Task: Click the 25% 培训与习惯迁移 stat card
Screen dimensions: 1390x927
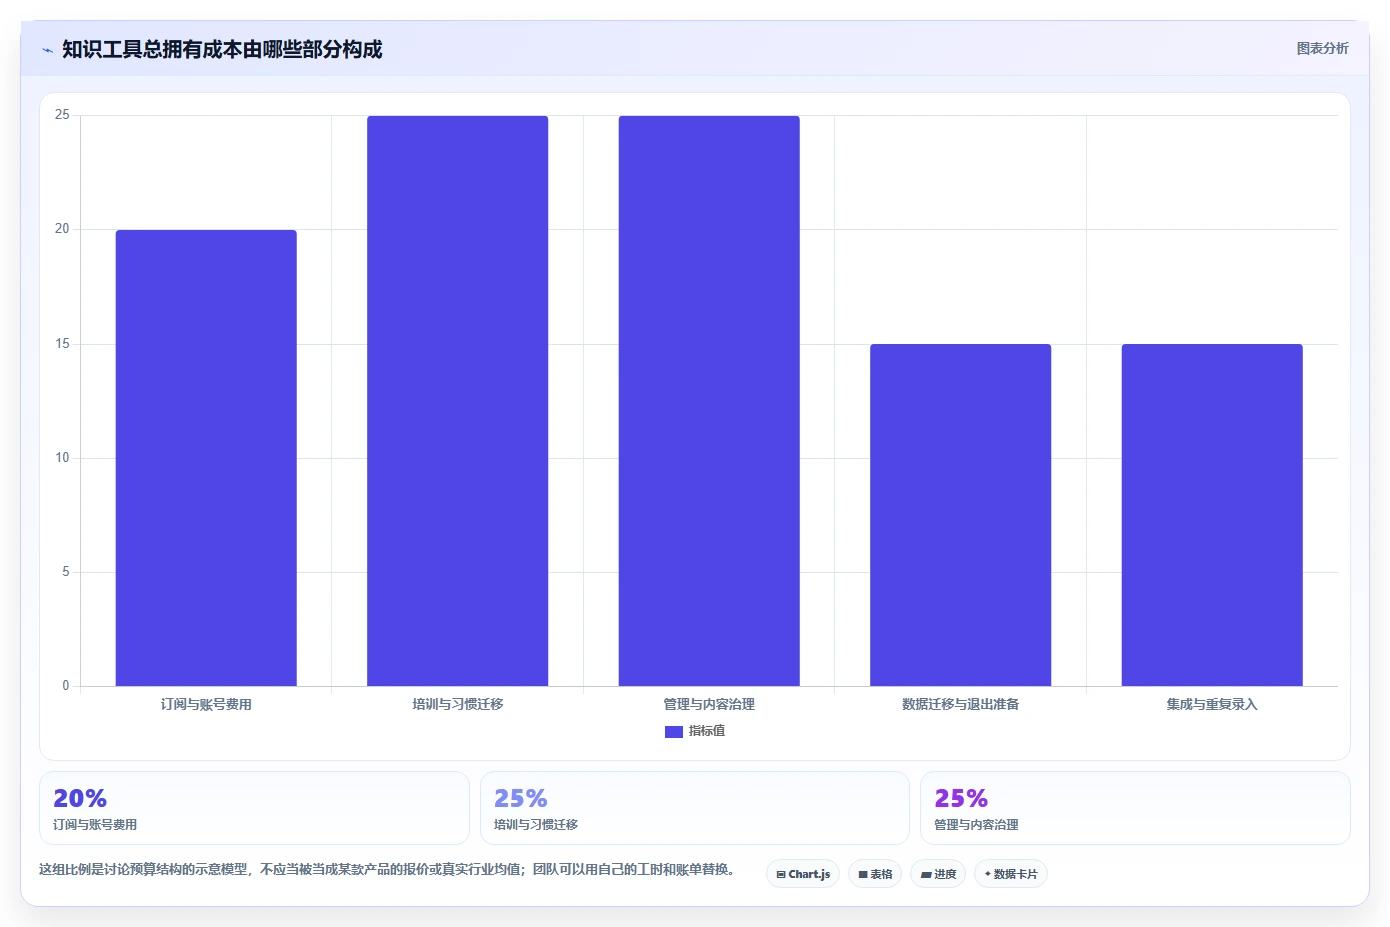Action: click(695, 808)
